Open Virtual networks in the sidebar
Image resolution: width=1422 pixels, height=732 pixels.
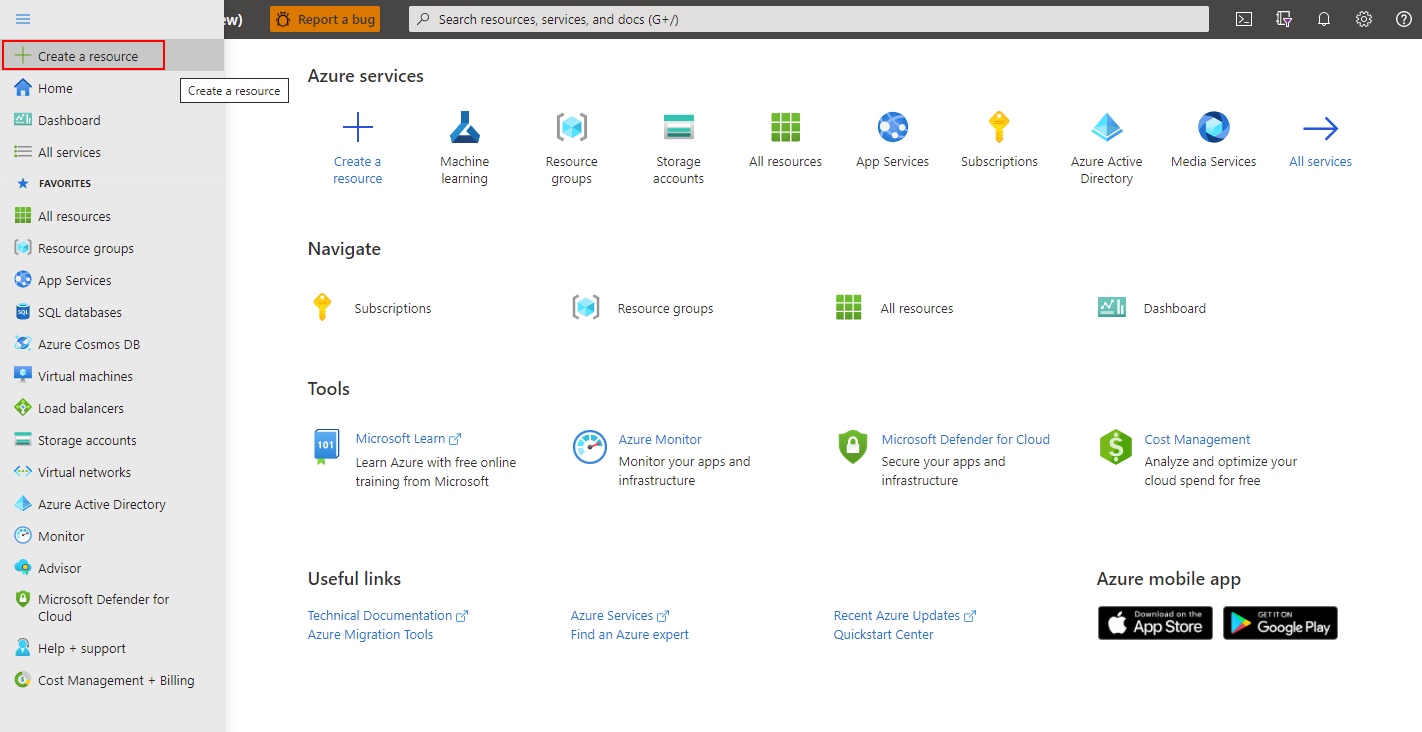pos(112,472)
